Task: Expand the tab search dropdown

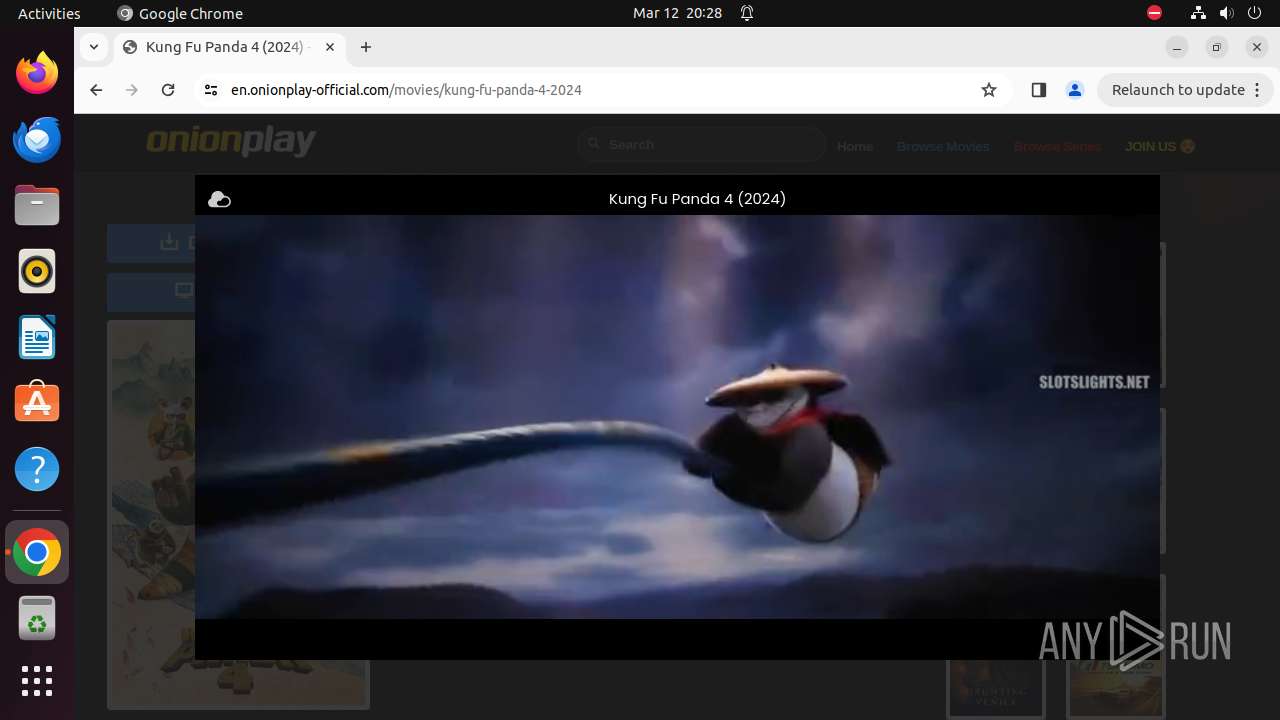Action: (x=93, y=47)
